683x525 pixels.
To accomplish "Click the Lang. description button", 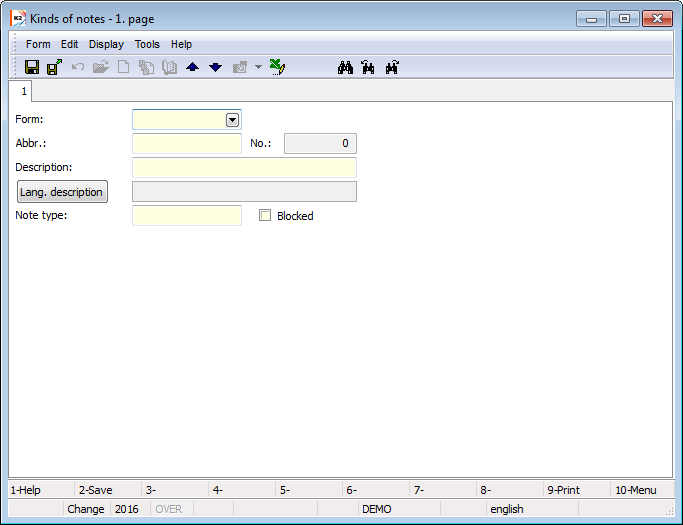I will pos(62,192).
